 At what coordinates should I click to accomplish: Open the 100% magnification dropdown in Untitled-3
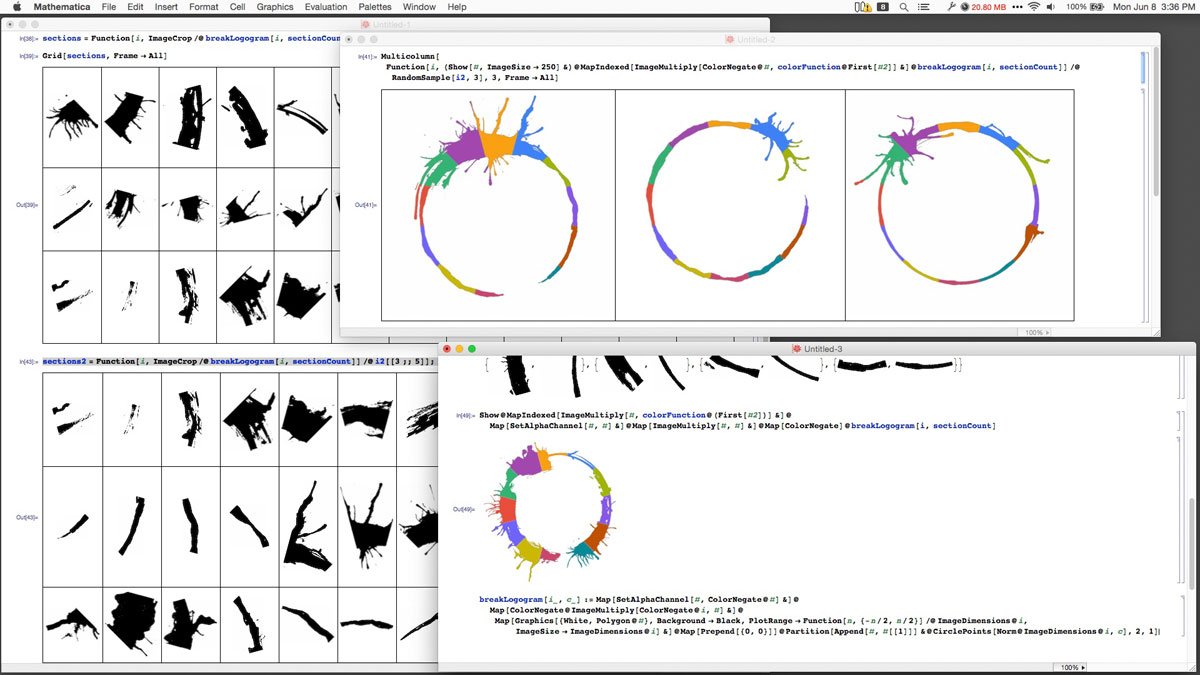point(1072,667)
